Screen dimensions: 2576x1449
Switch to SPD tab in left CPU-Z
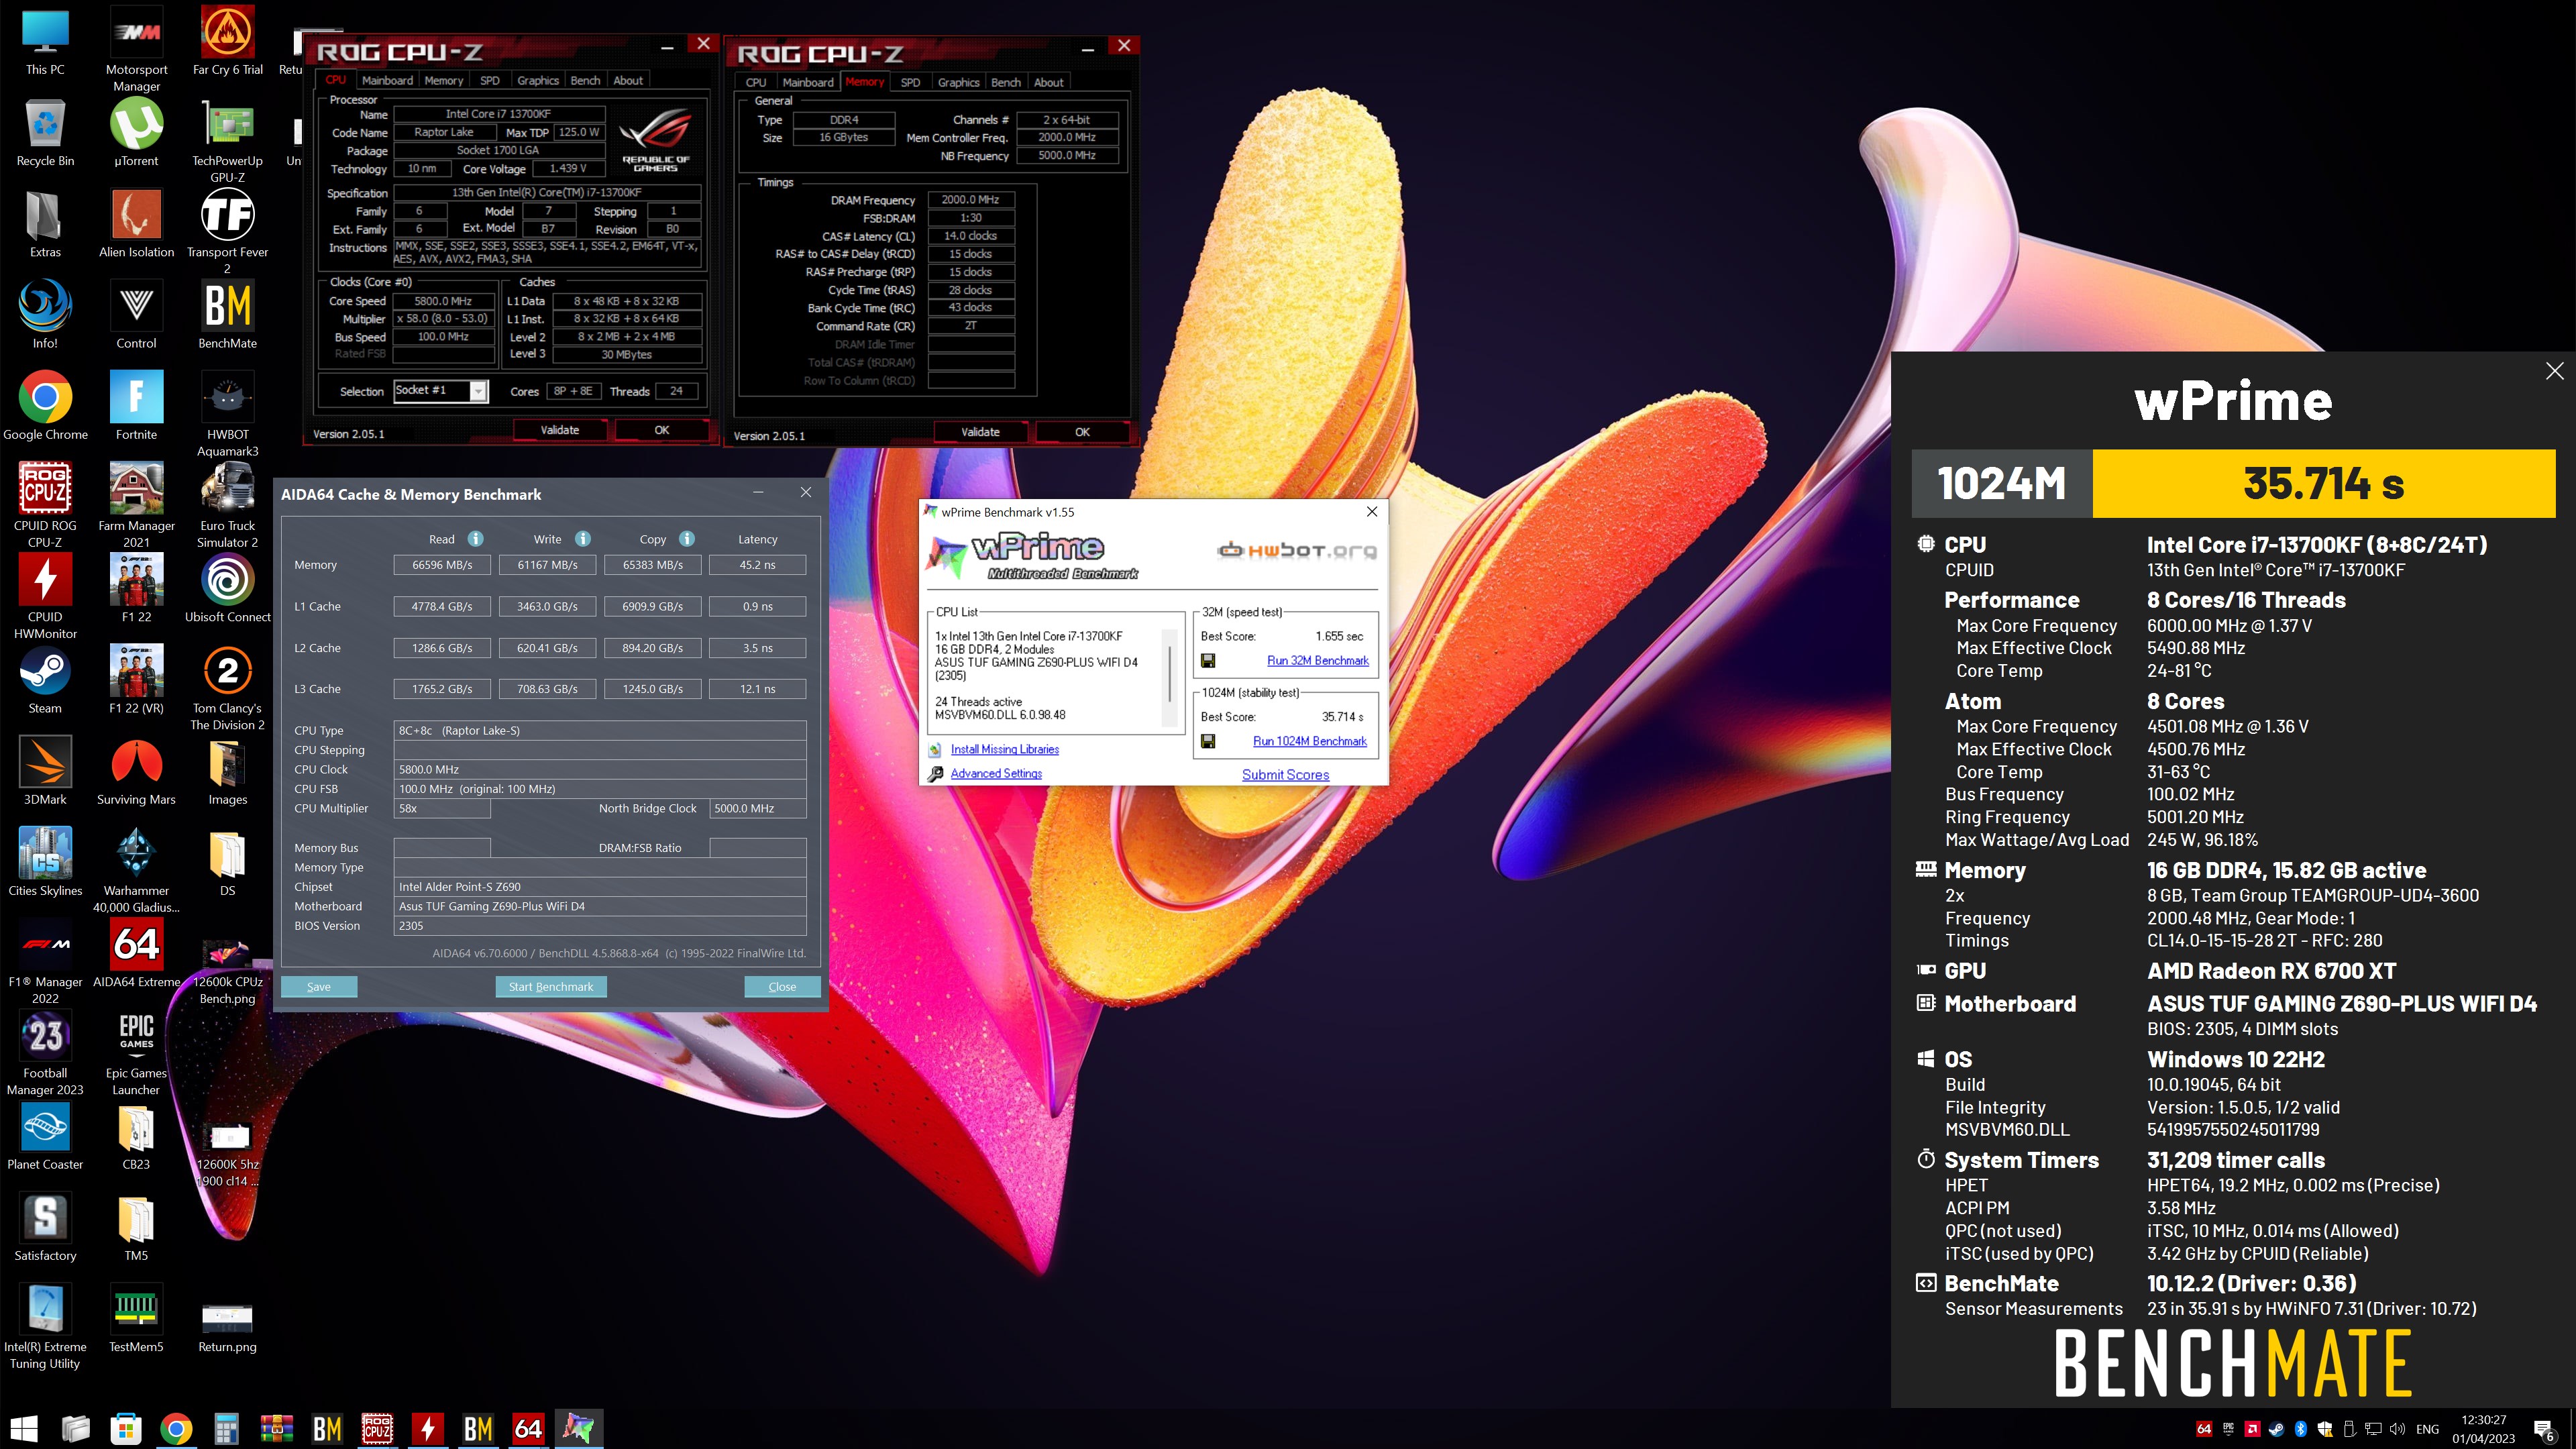point(490,81)
